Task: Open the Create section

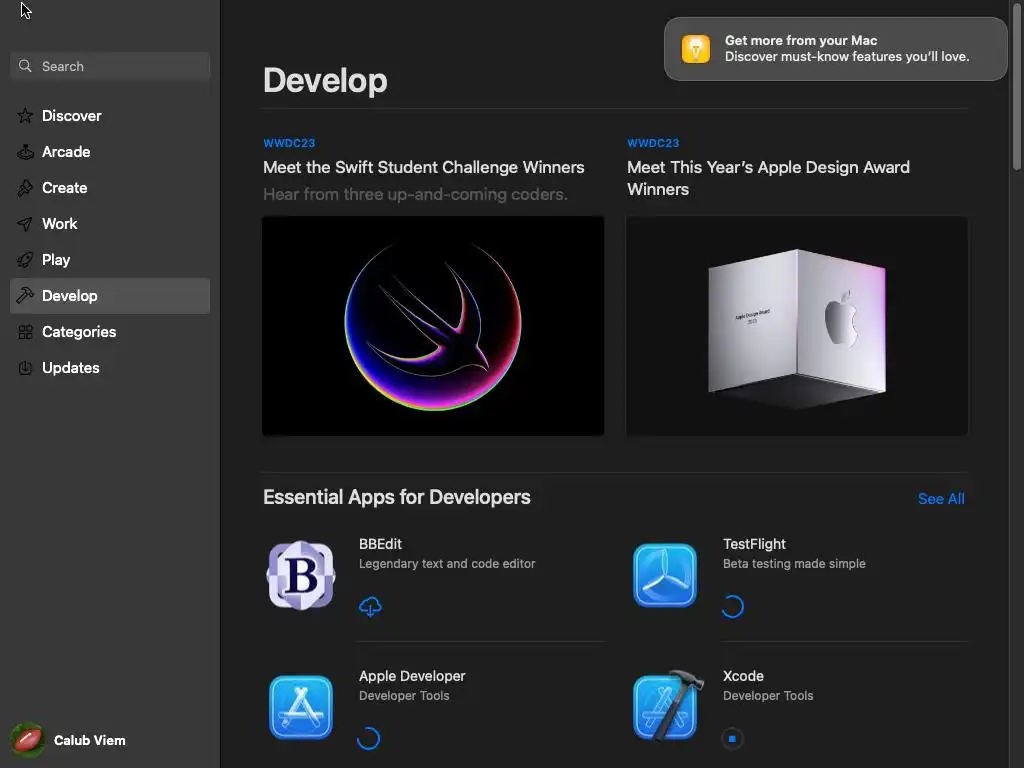Action: point(110,188)
